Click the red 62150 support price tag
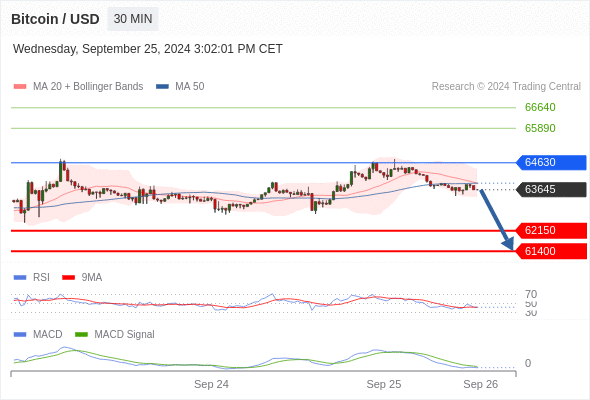Image resolution: width=590 pixels, height=400 pixels. click(x=551, y=230)
